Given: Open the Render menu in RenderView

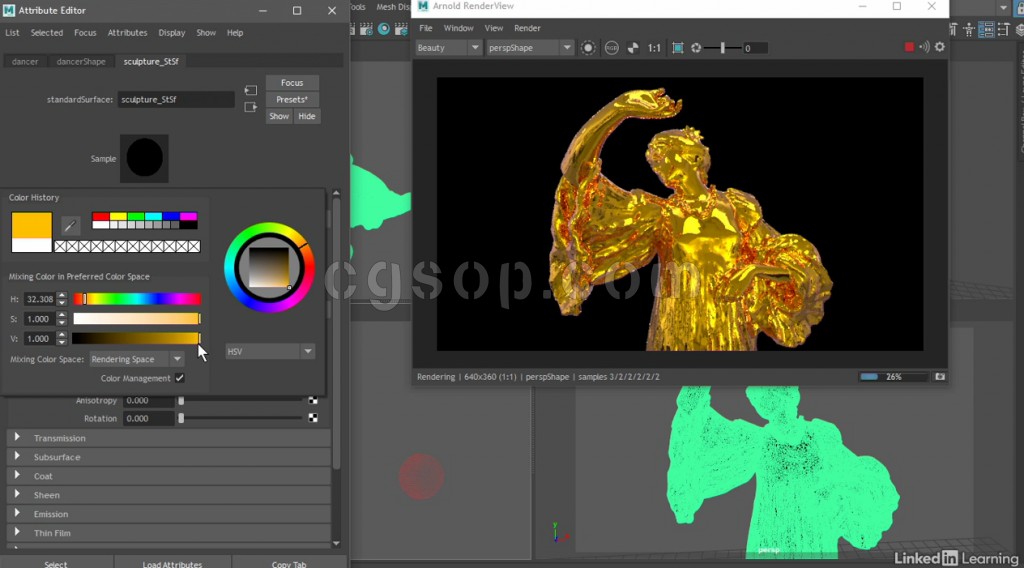Looking at the screenshot, I should [527, 28].
